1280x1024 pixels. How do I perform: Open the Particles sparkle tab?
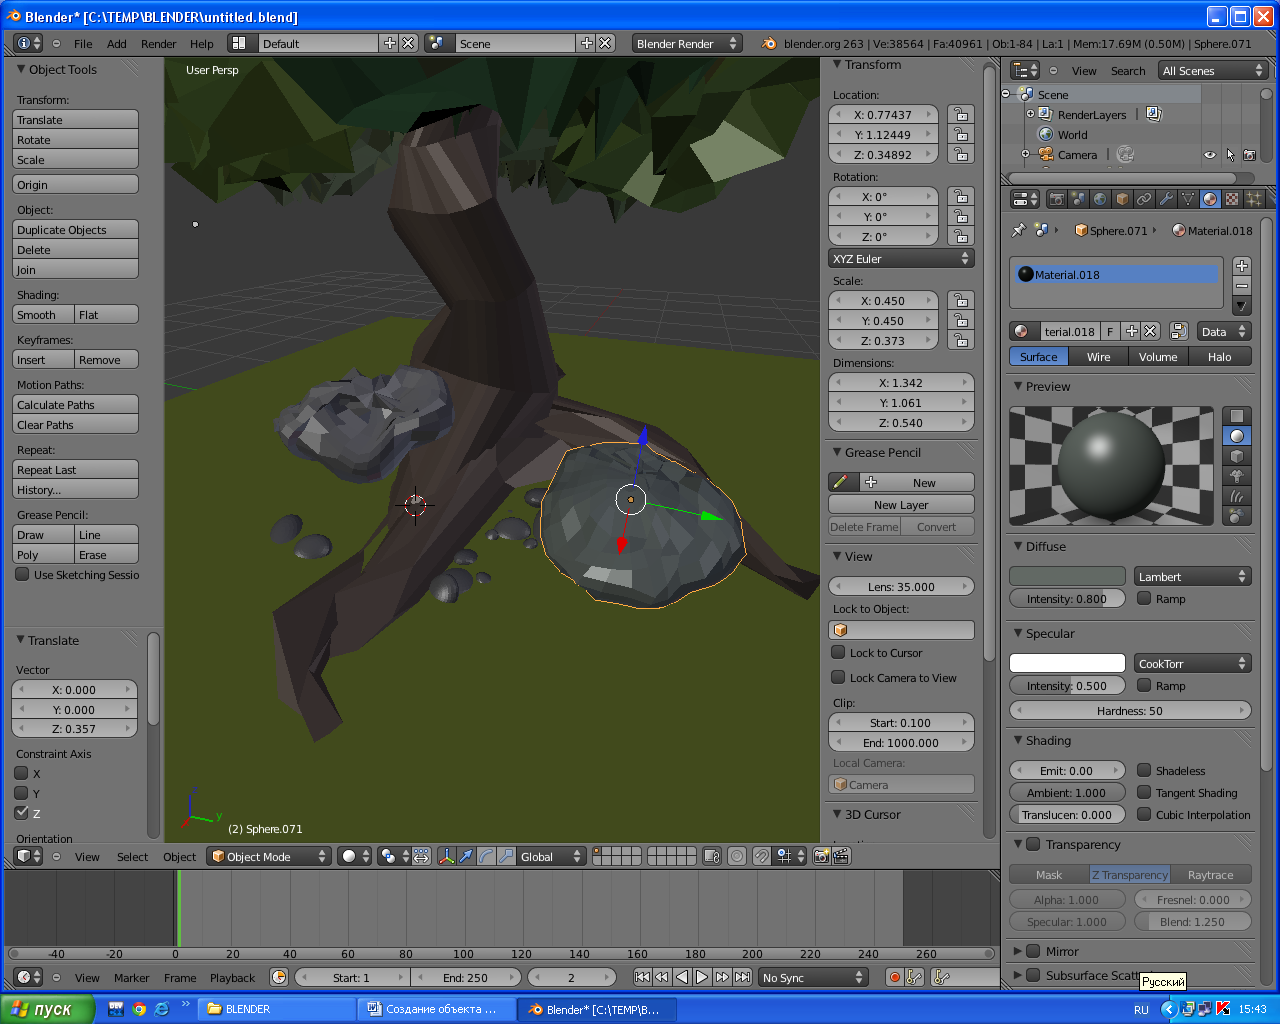coord(1254,199)
